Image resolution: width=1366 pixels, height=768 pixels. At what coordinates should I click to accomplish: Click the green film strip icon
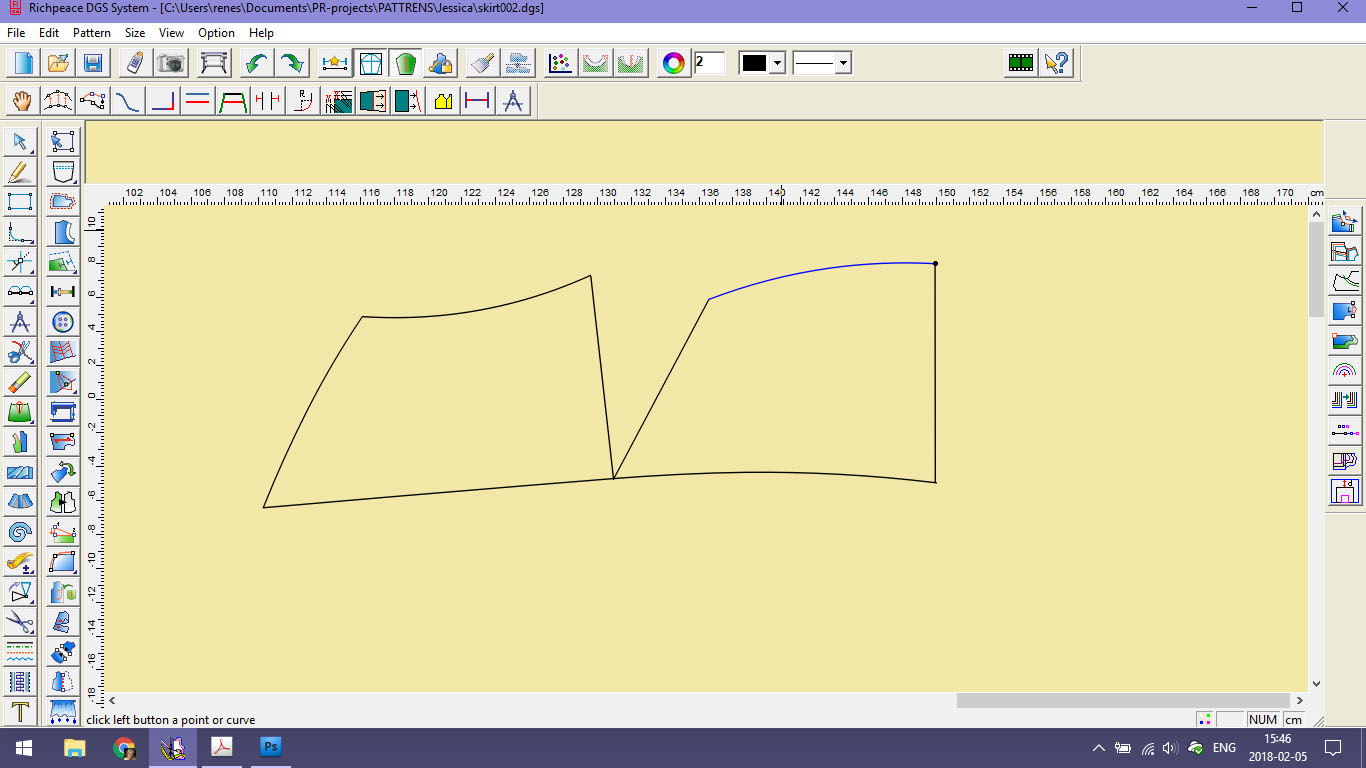[1020, 63]
